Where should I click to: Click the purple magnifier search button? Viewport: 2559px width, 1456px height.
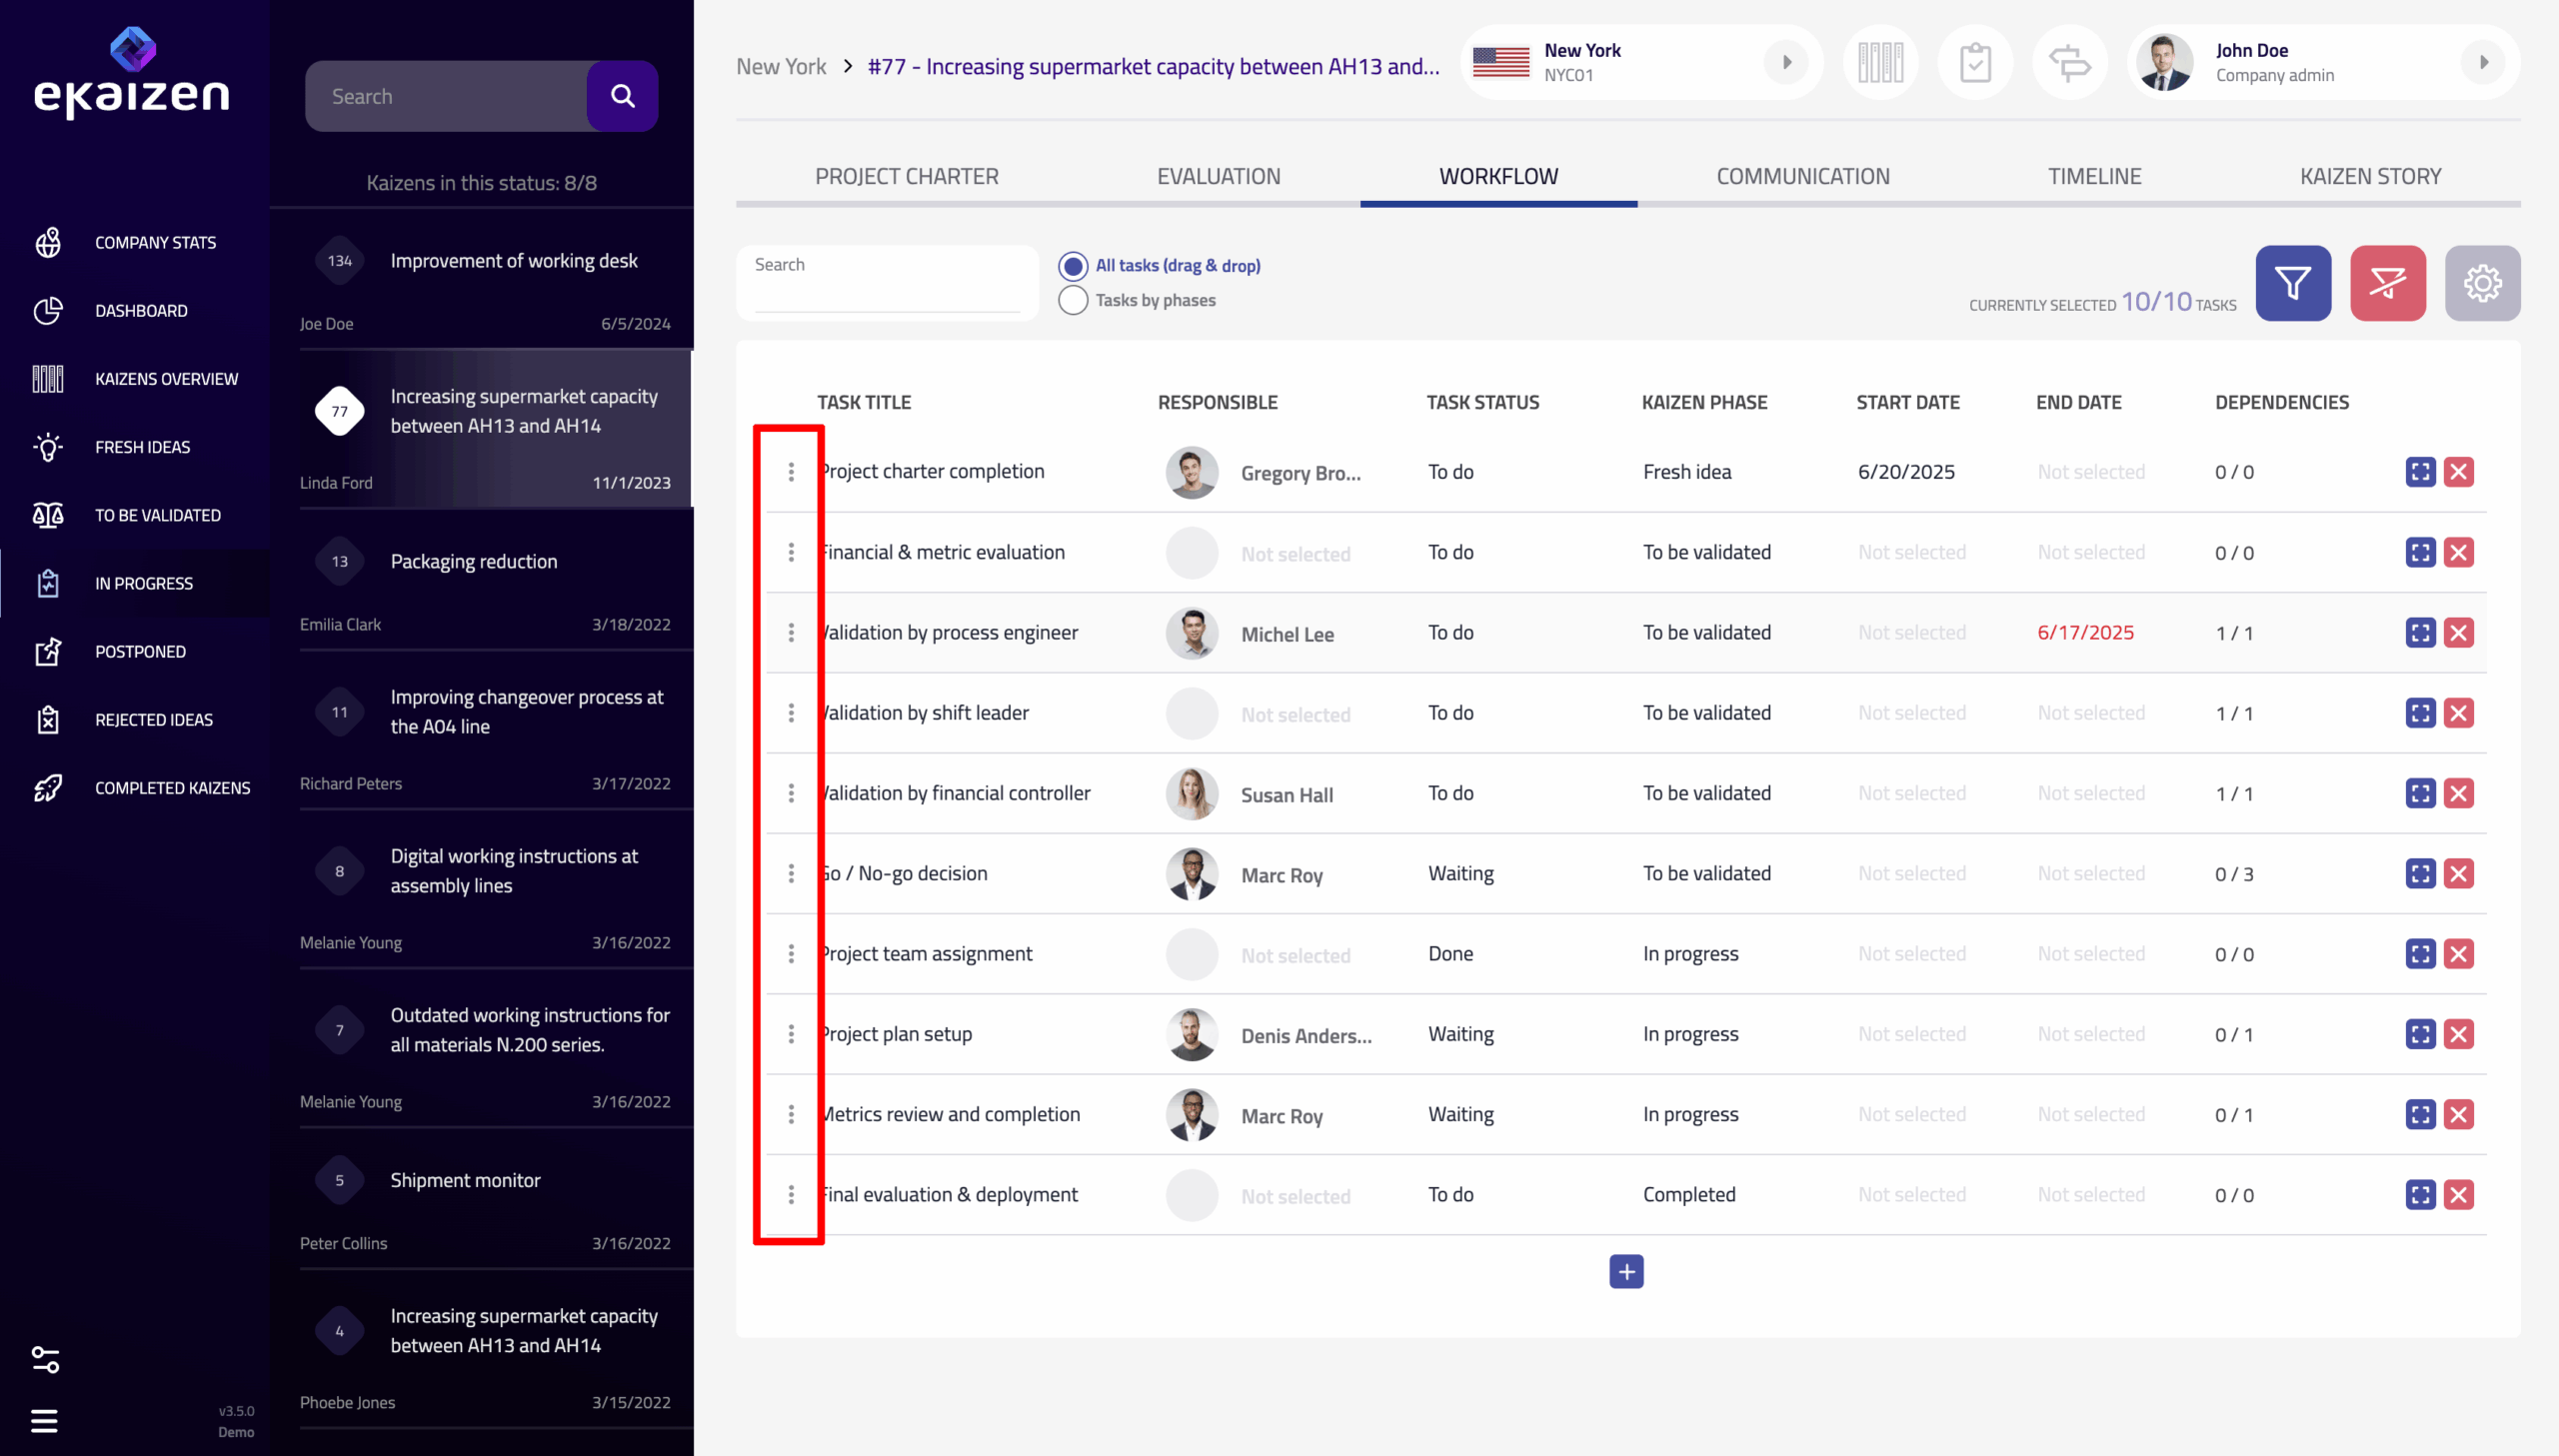tap(622, 96)
